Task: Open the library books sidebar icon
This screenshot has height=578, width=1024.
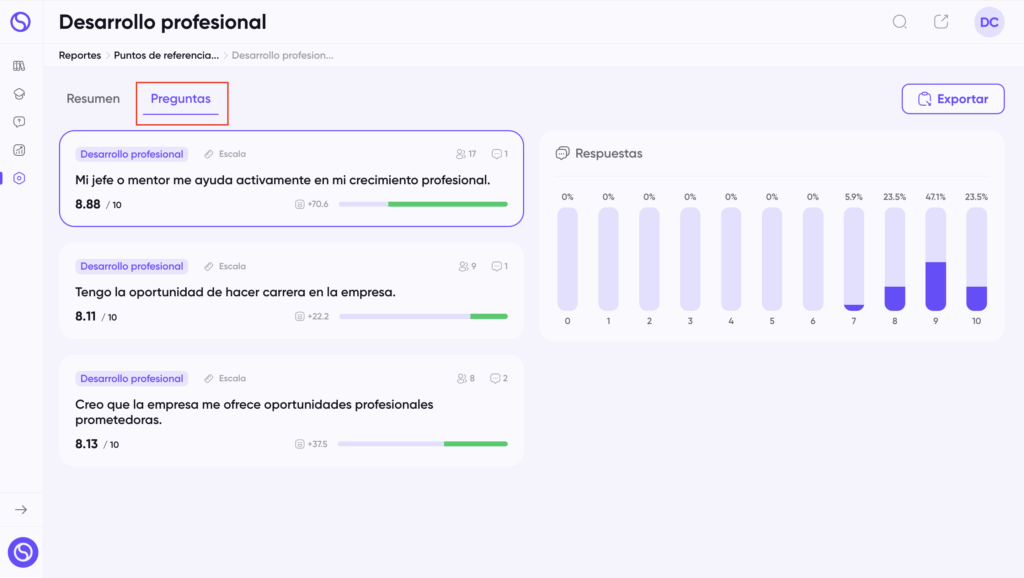Action: tap(19, 66)
